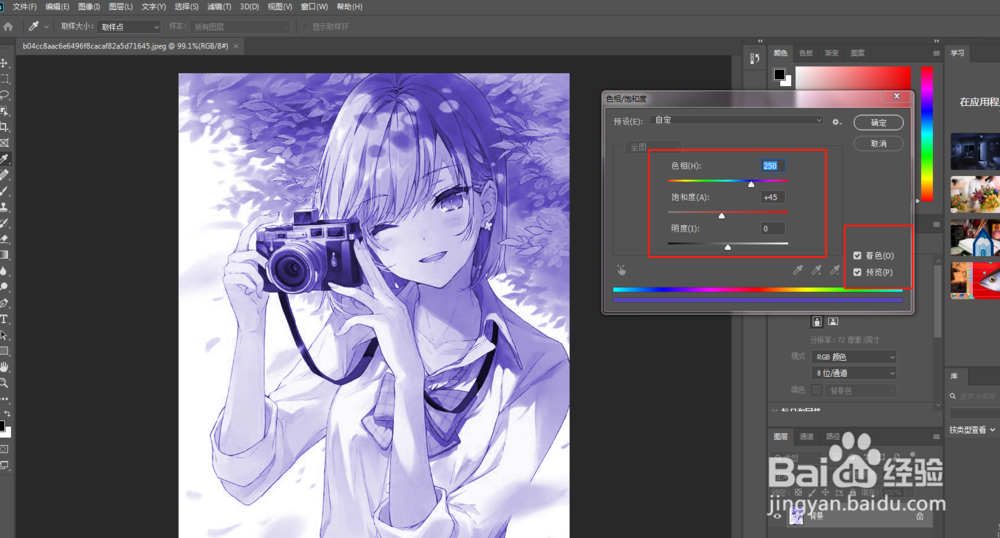Open the 文件(F) menu
Viewport: 1000px width, 538px height.
click(x=24, y=6)
